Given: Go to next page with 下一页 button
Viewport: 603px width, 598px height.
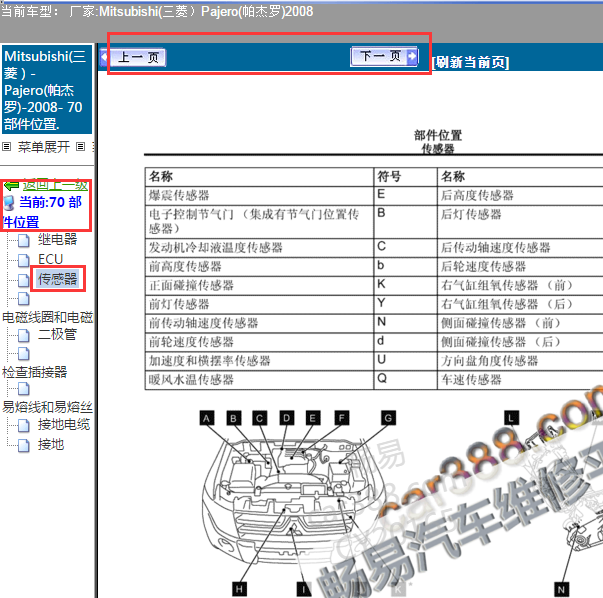Looking at the screenshot, I should pos(384,57).
